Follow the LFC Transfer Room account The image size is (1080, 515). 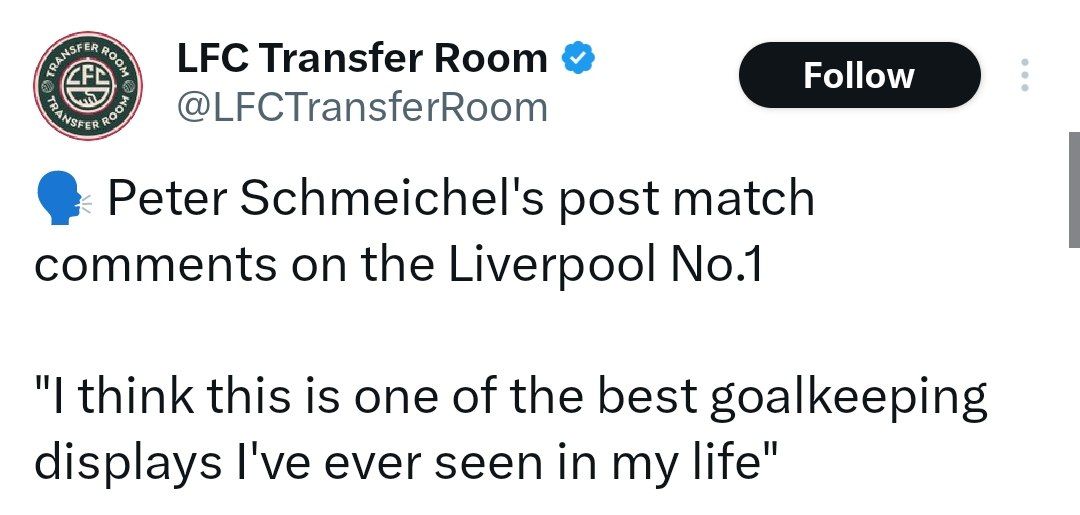(x=859, y=75)
